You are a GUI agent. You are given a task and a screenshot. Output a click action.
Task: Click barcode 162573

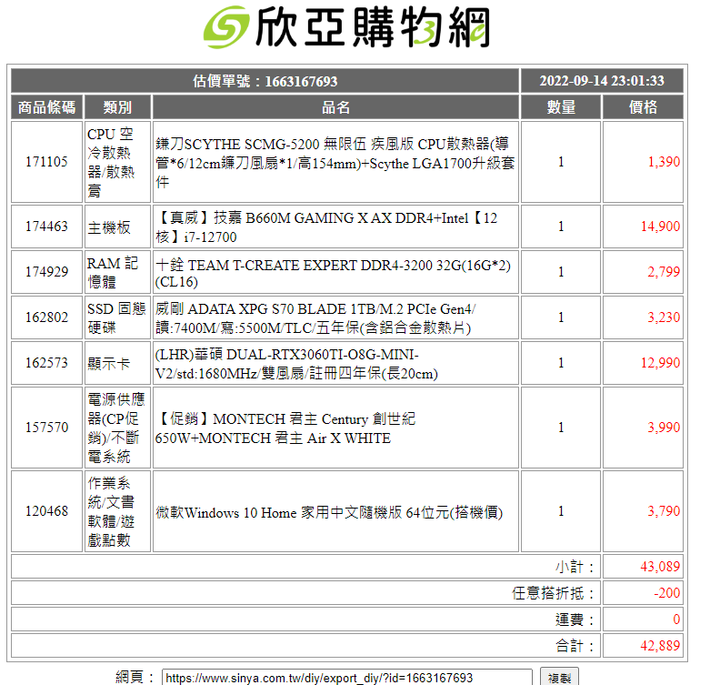(46, 363)
